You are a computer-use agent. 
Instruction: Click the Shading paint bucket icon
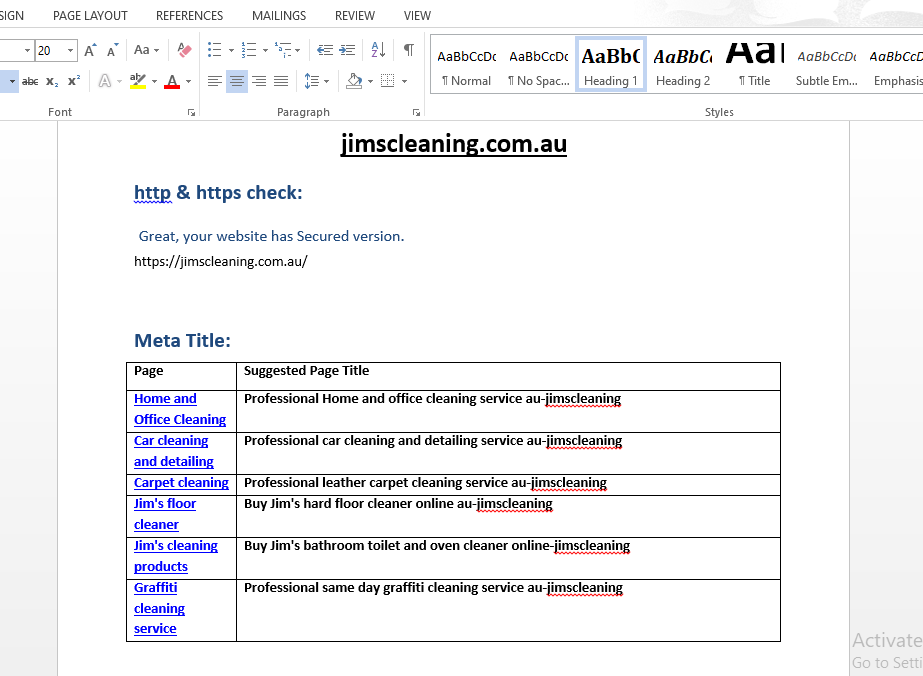pyautogui.click(x=354, y=81)
